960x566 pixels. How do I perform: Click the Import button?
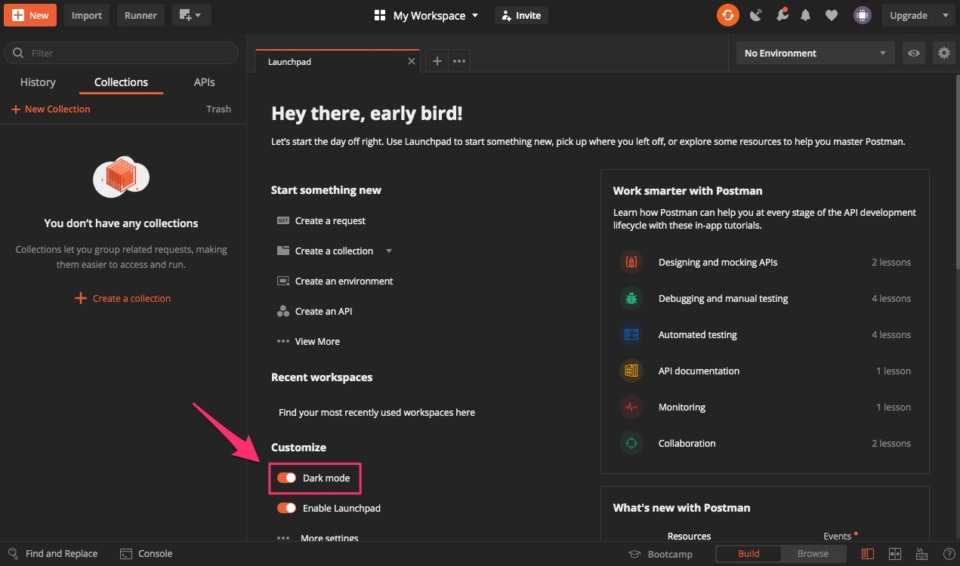pos(86,15)
